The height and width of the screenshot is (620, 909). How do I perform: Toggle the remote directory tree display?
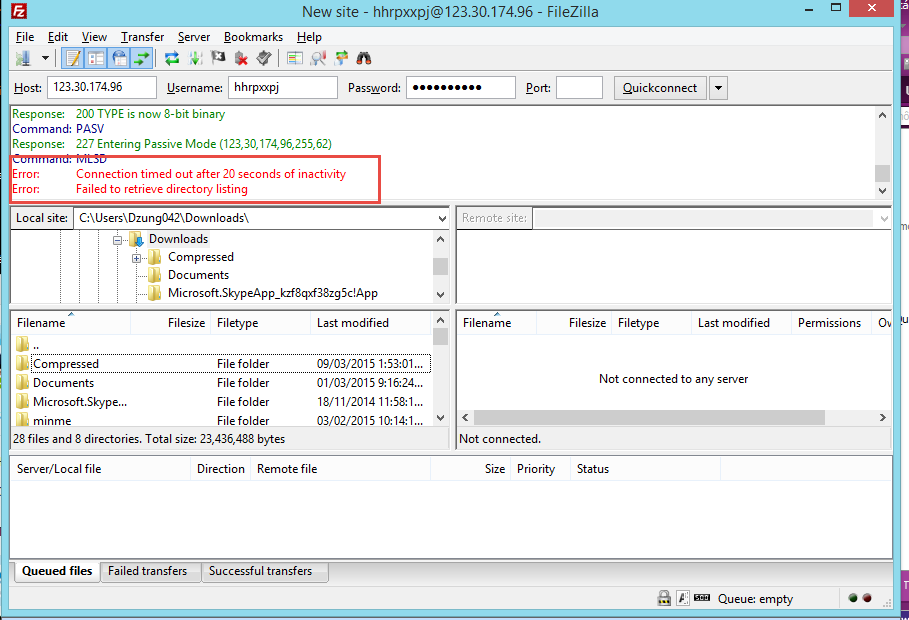pos(119,58)
